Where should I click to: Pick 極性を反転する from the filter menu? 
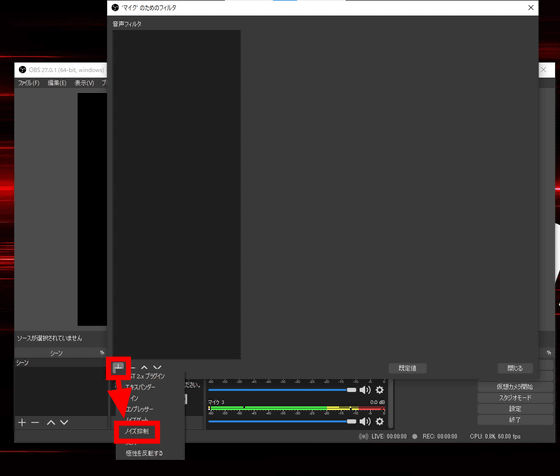click(144, 453)
